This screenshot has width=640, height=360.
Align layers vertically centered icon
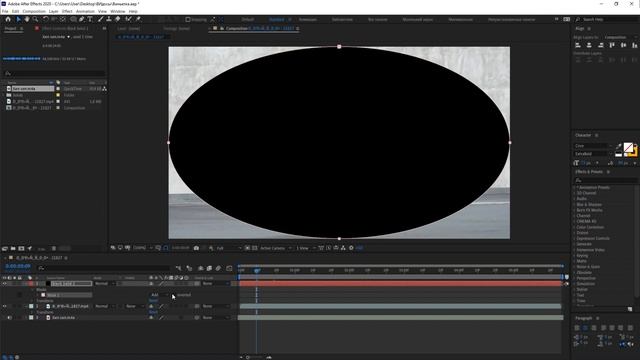click(623, 45)
